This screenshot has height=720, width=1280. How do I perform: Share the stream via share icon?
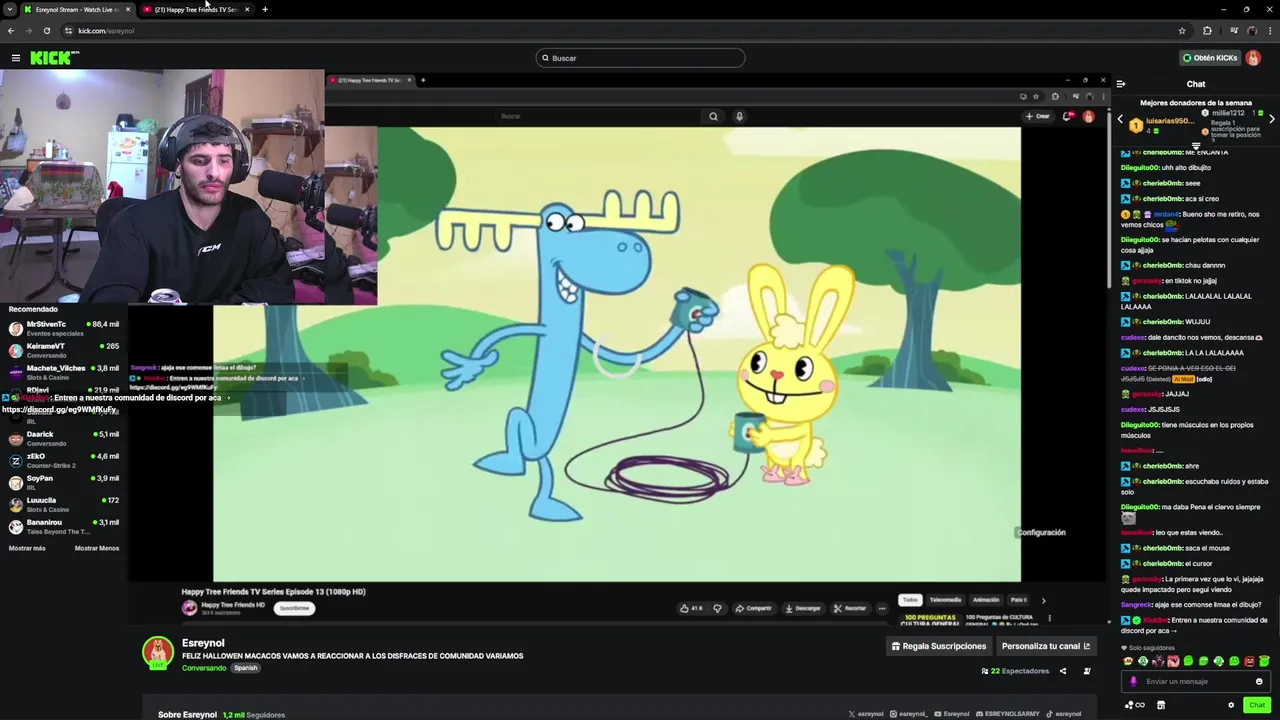click(x=1062, y=671)
